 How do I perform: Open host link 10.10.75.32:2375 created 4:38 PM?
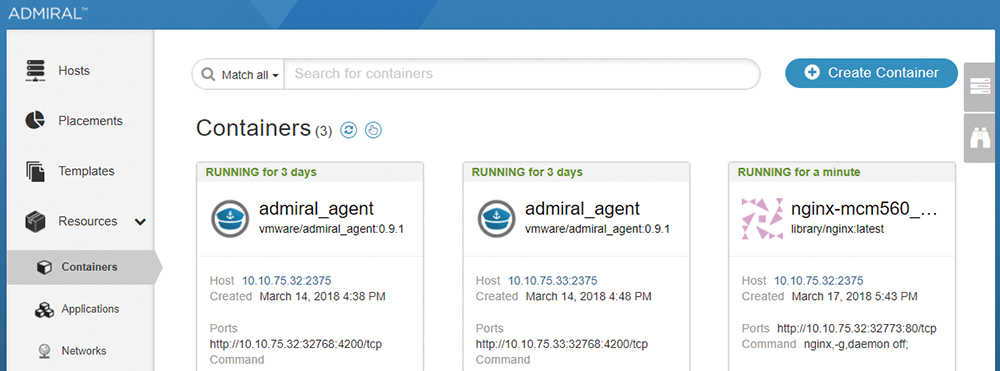(286, 280)
